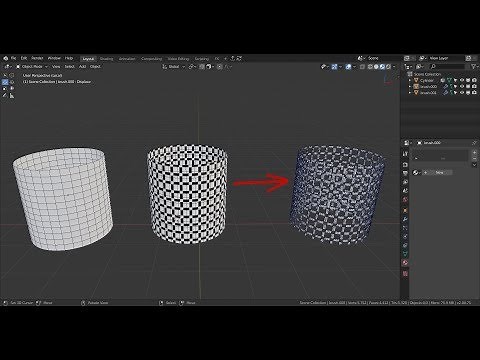Open the viewport View menu
480x360 pixels.
coord(56,67)
